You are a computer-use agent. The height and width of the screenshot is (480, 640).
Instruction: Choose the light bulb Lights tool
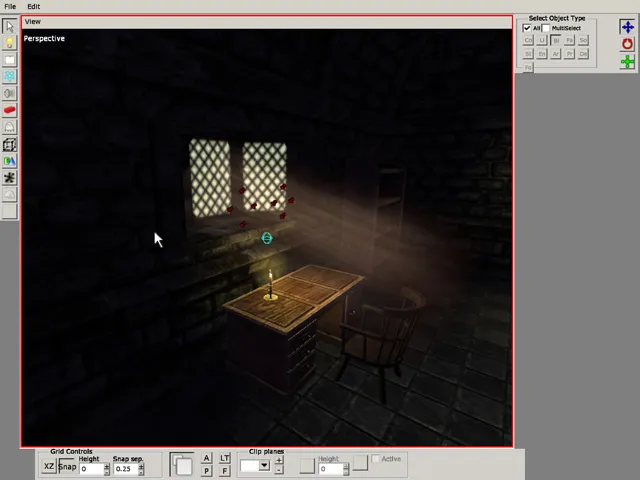pyautogui.click(x=9, y=43)
